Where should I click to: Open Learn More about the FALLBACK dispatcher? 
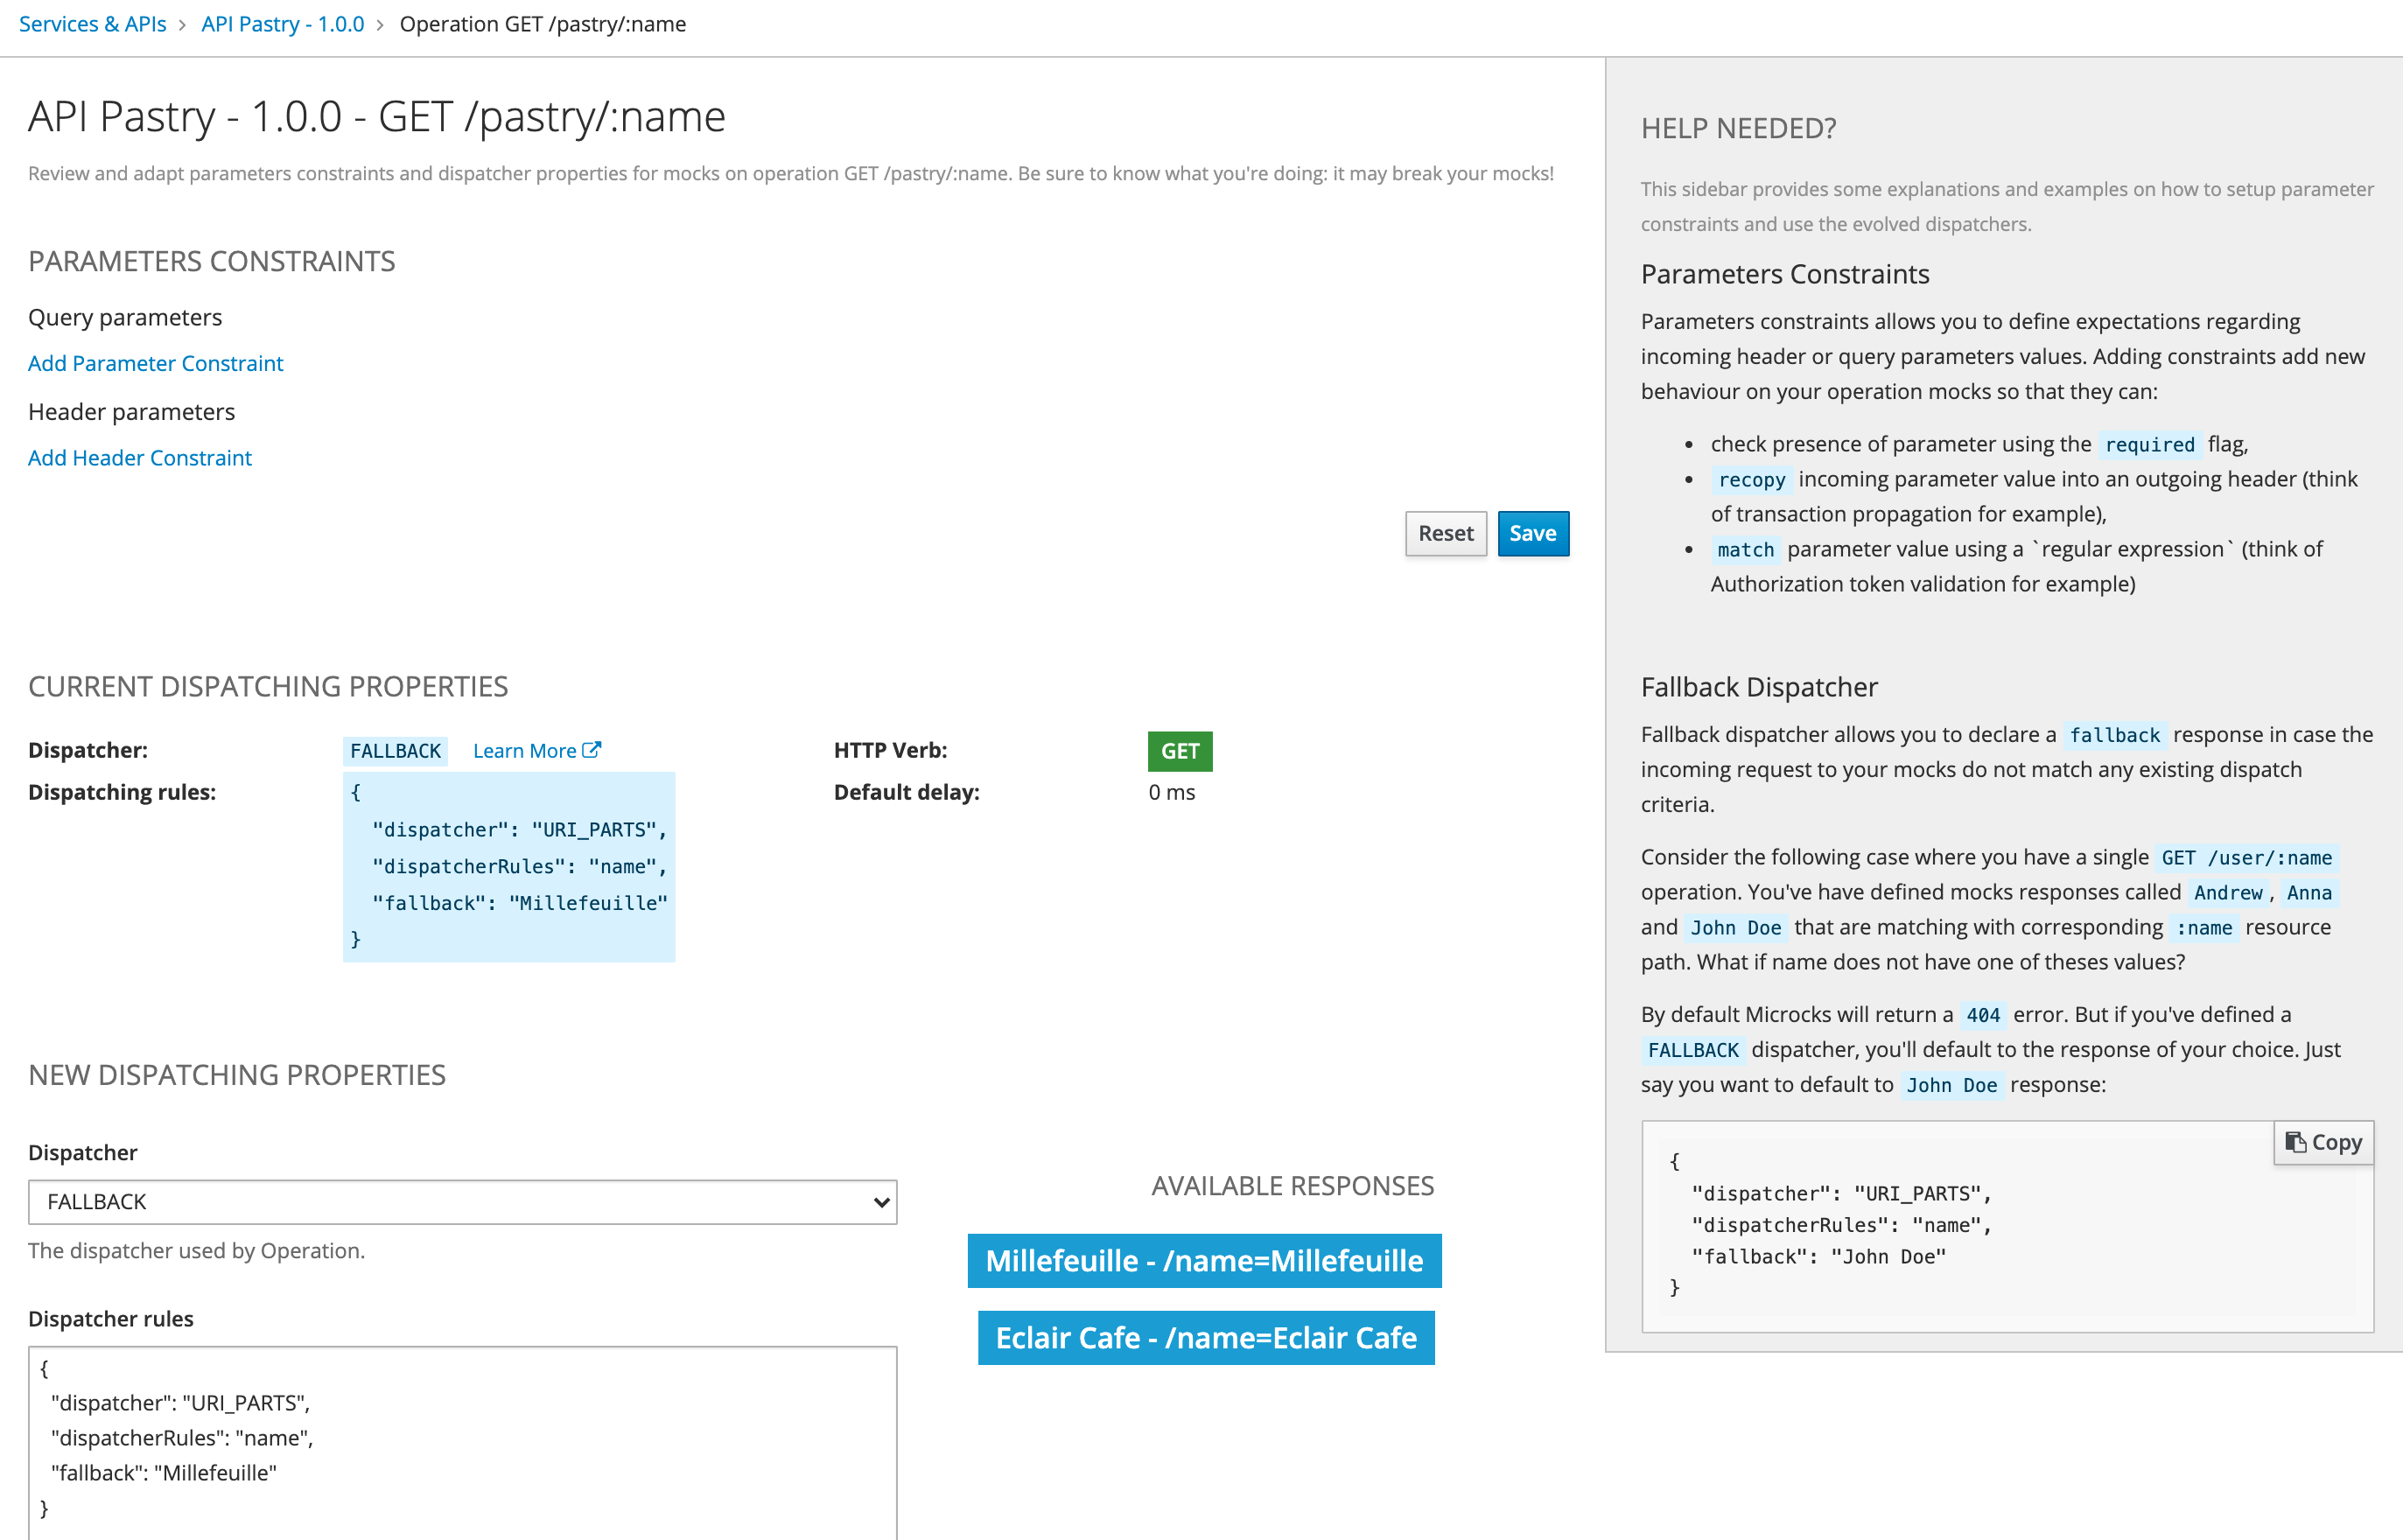[x=527, y=750]
